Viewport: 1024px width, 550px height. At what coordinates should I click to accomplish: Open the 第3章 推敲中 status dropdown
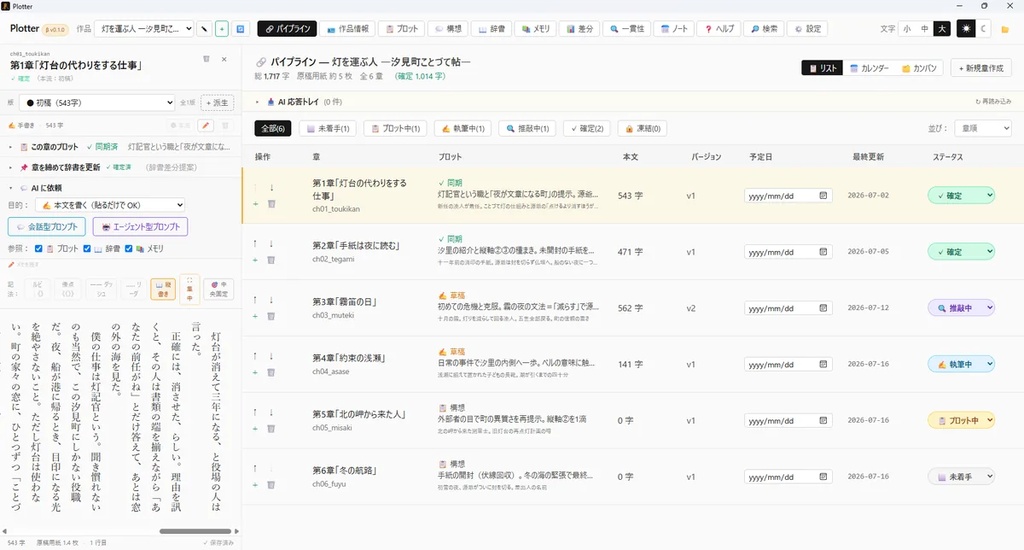point(961,308)
